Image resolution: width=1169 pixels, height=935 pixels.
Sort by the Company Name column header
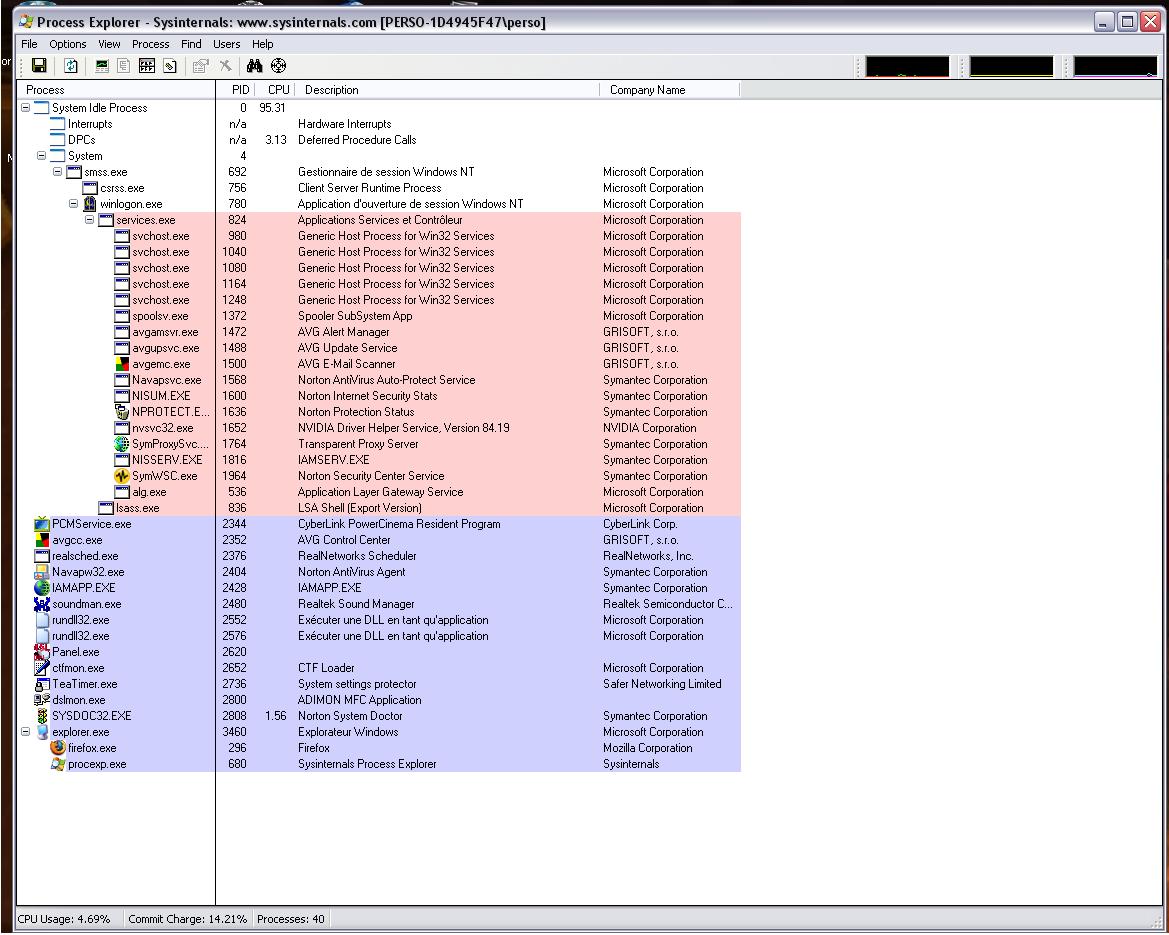click(x=669, y=90)
